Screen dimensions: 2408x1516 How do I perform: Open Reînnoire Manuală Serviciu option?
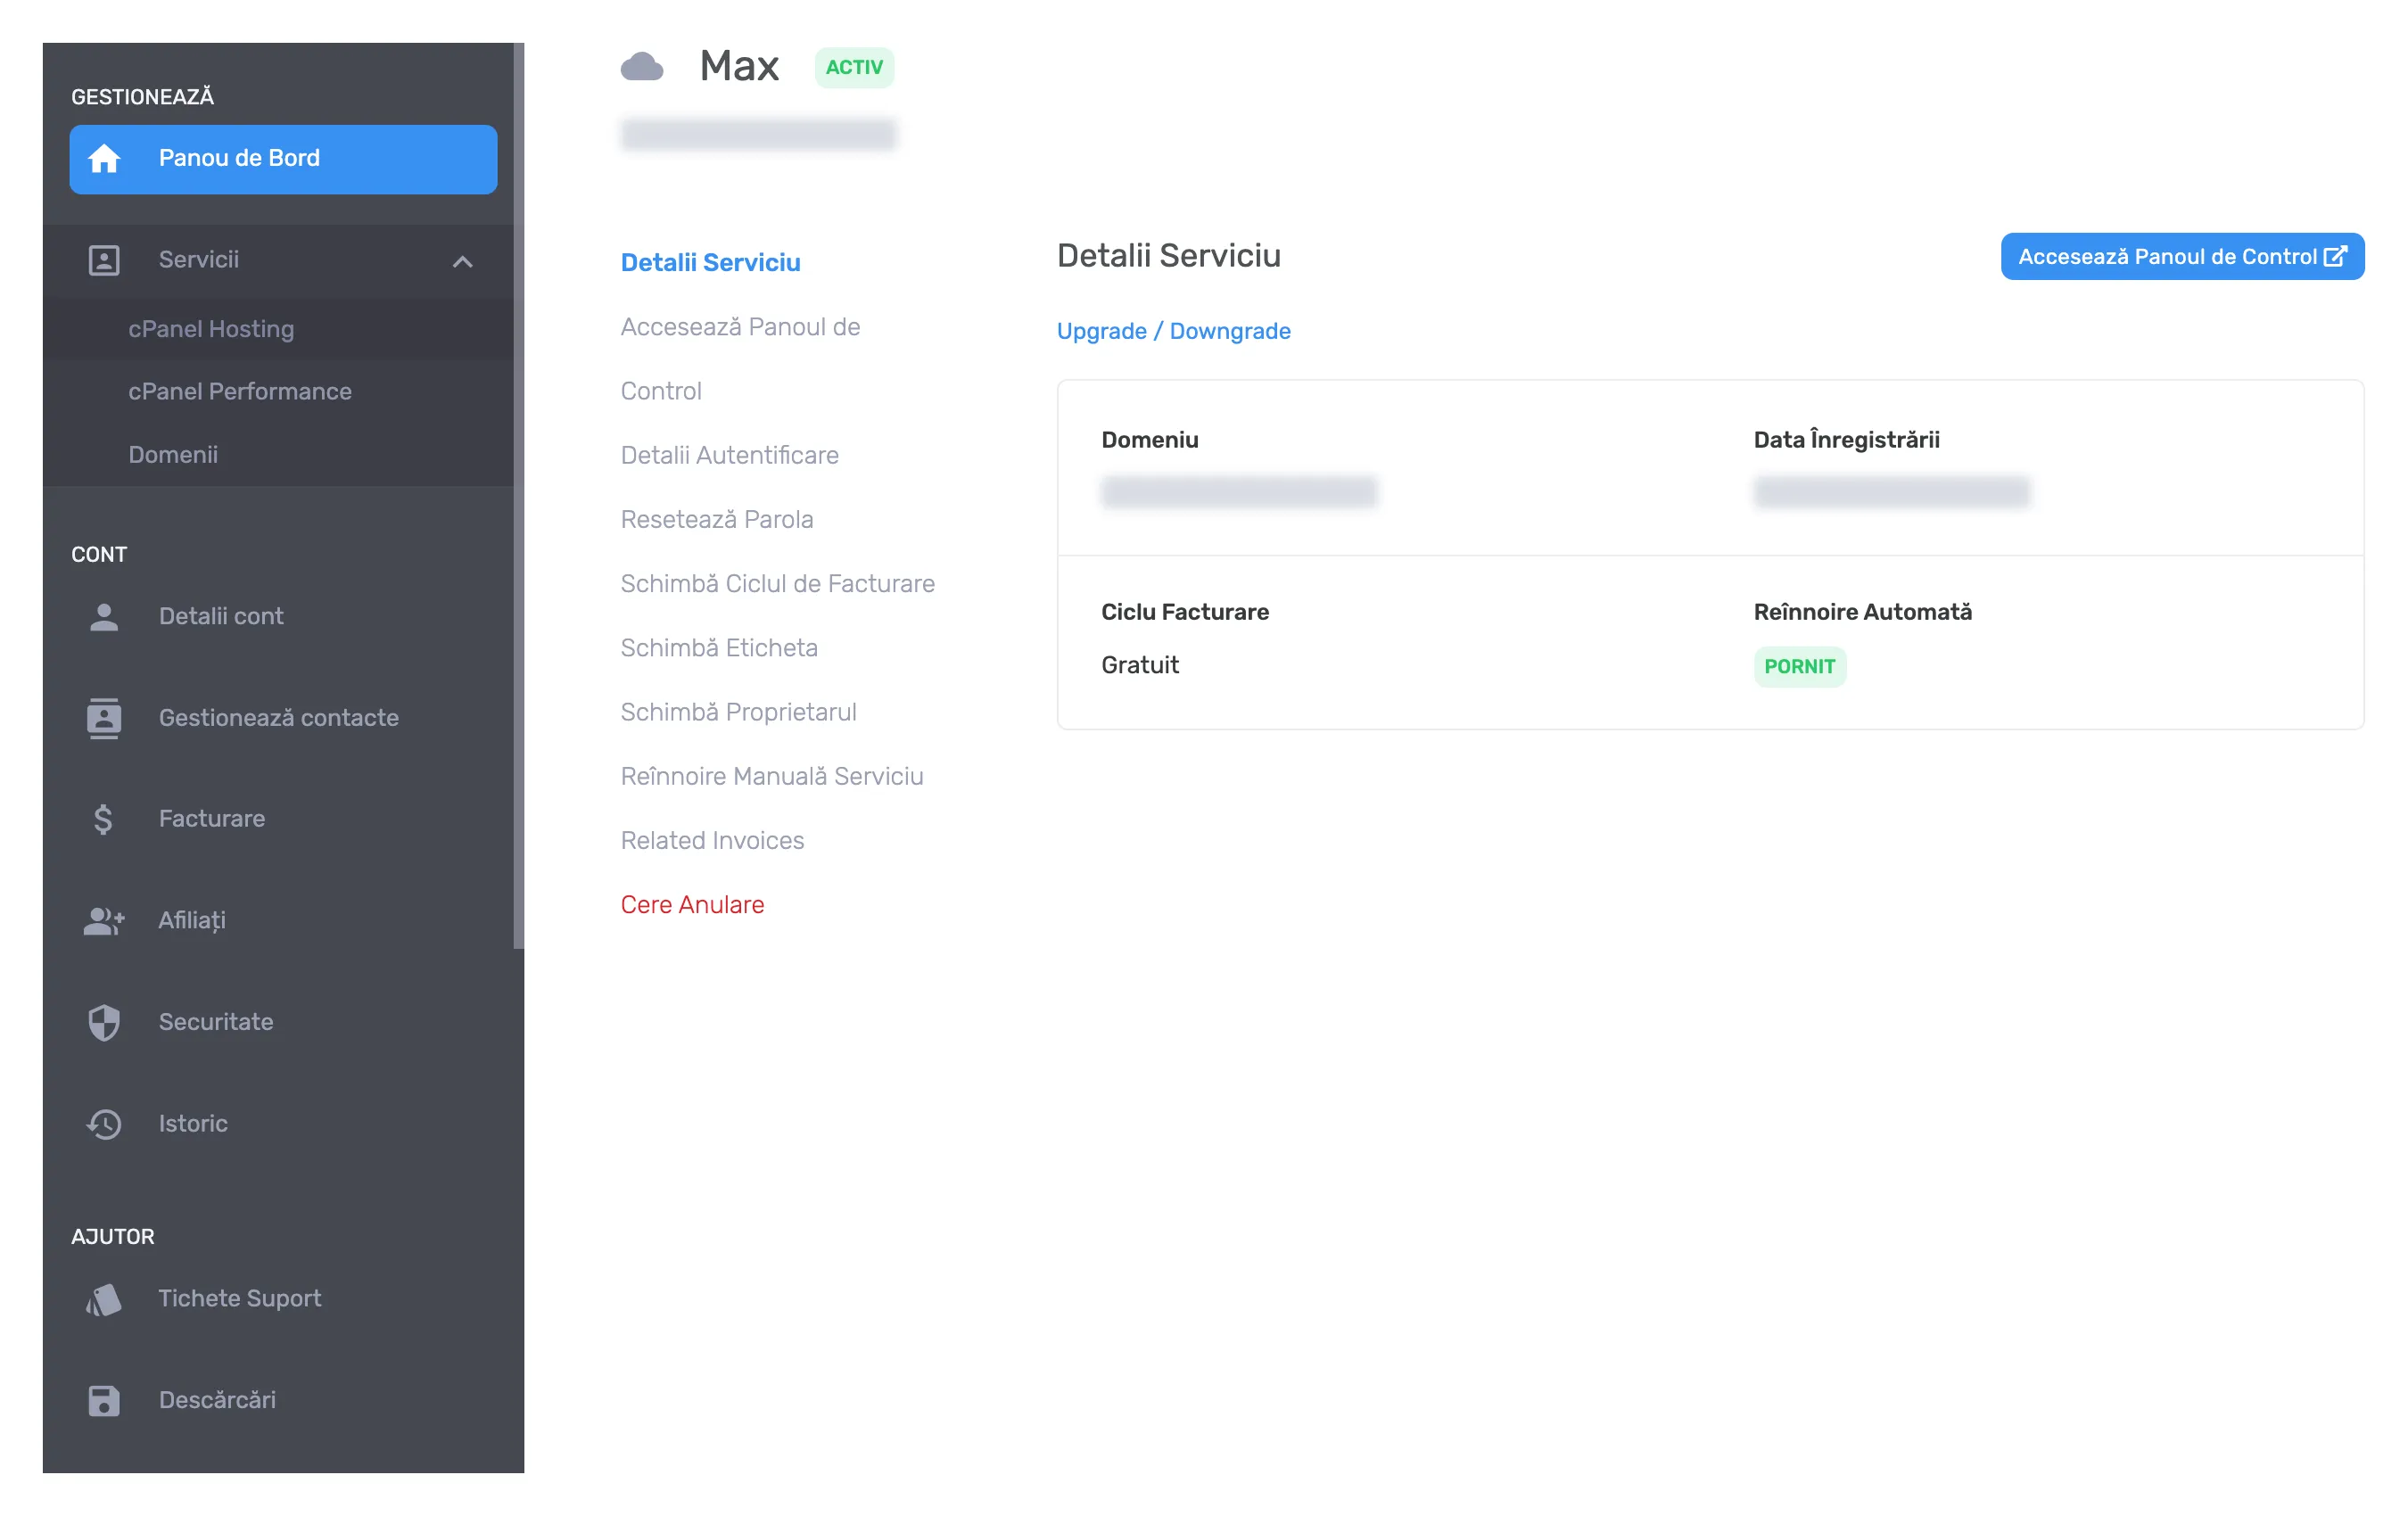[x=771, y=776]
